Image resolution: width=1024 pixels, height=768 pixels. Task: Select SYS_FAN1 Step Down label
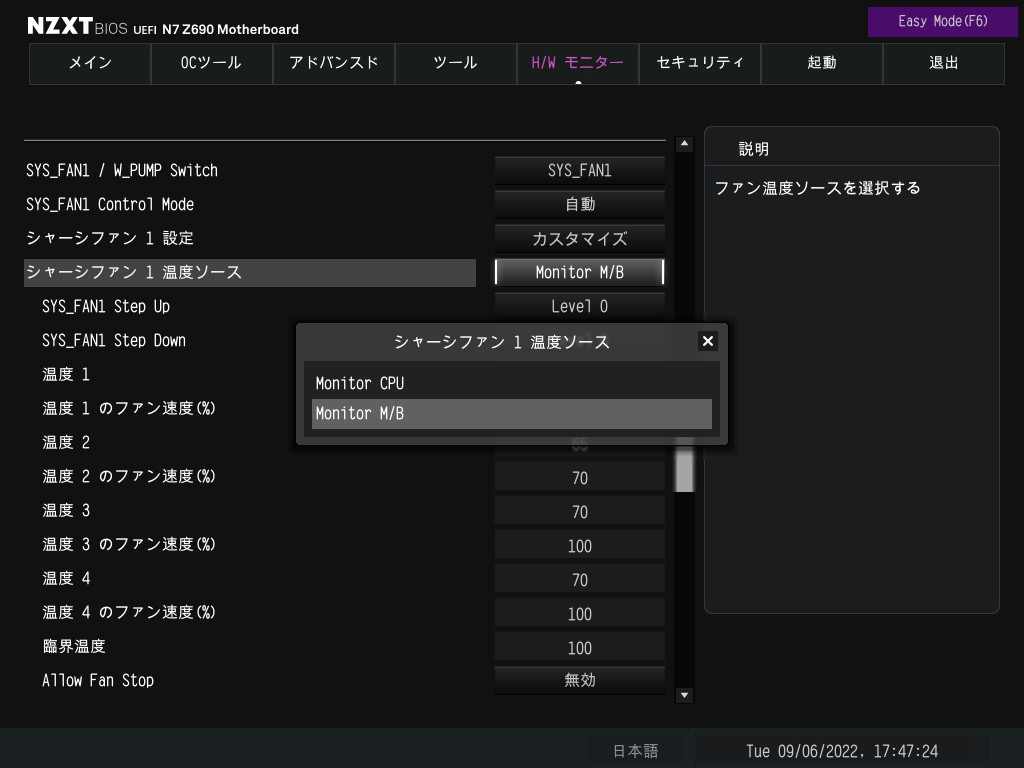[x=114, y=340]
